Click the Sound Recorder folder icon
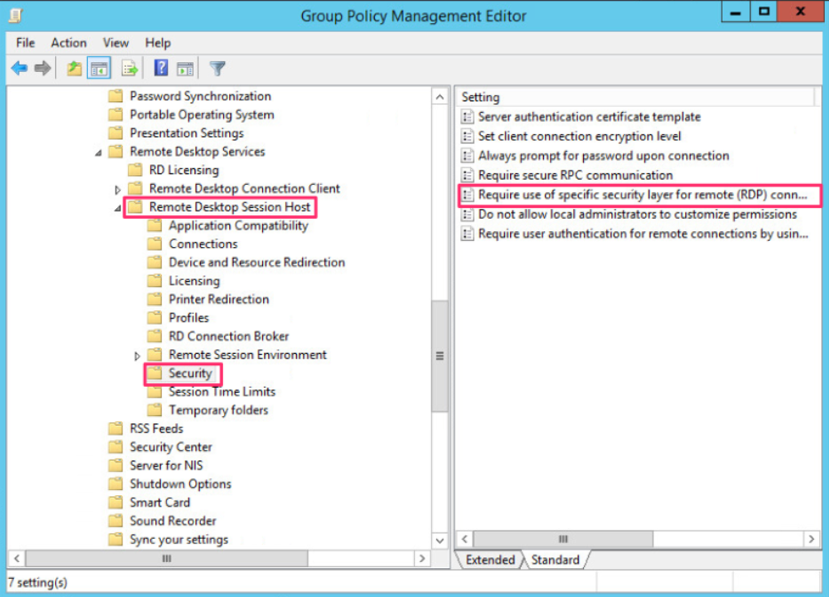The image size is (829, 597). coord(115,521)
